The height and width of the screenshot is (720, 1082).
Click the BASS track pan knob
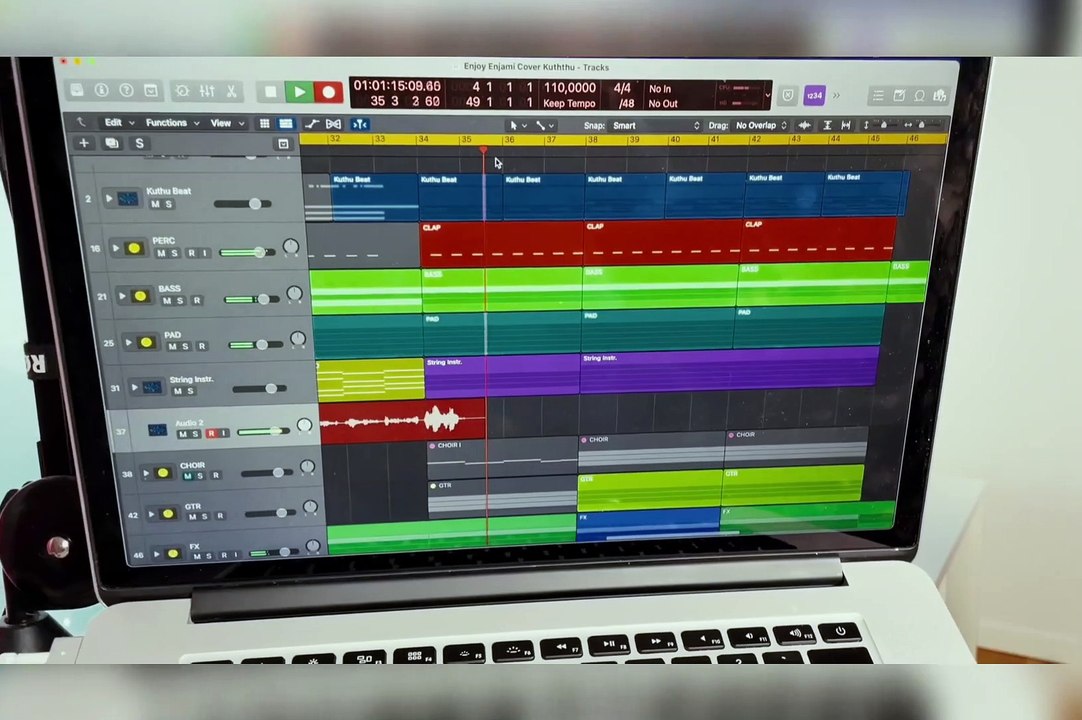(x=295, y=293)
